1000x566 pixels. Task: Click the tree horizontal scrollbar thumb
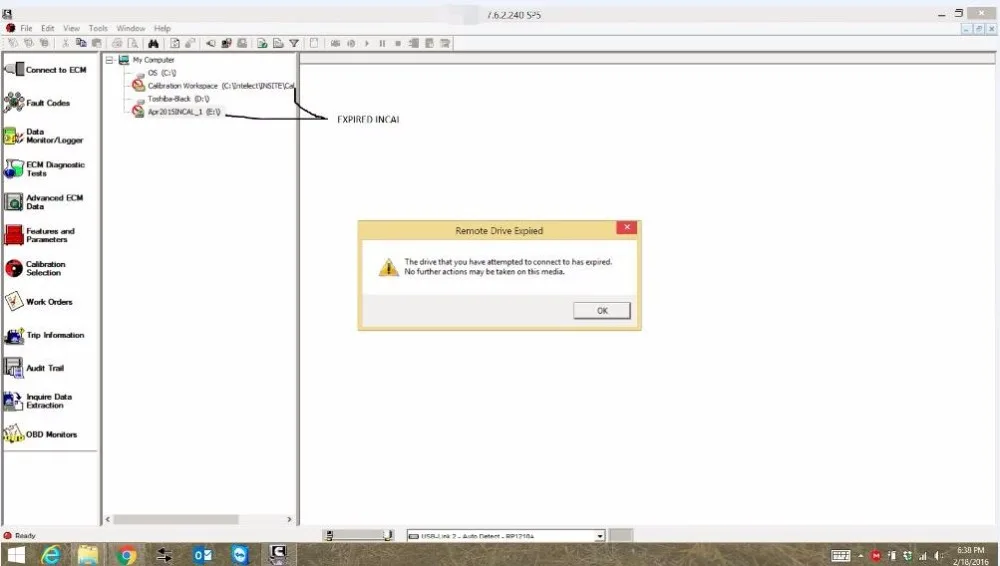(x=176, y=519)
